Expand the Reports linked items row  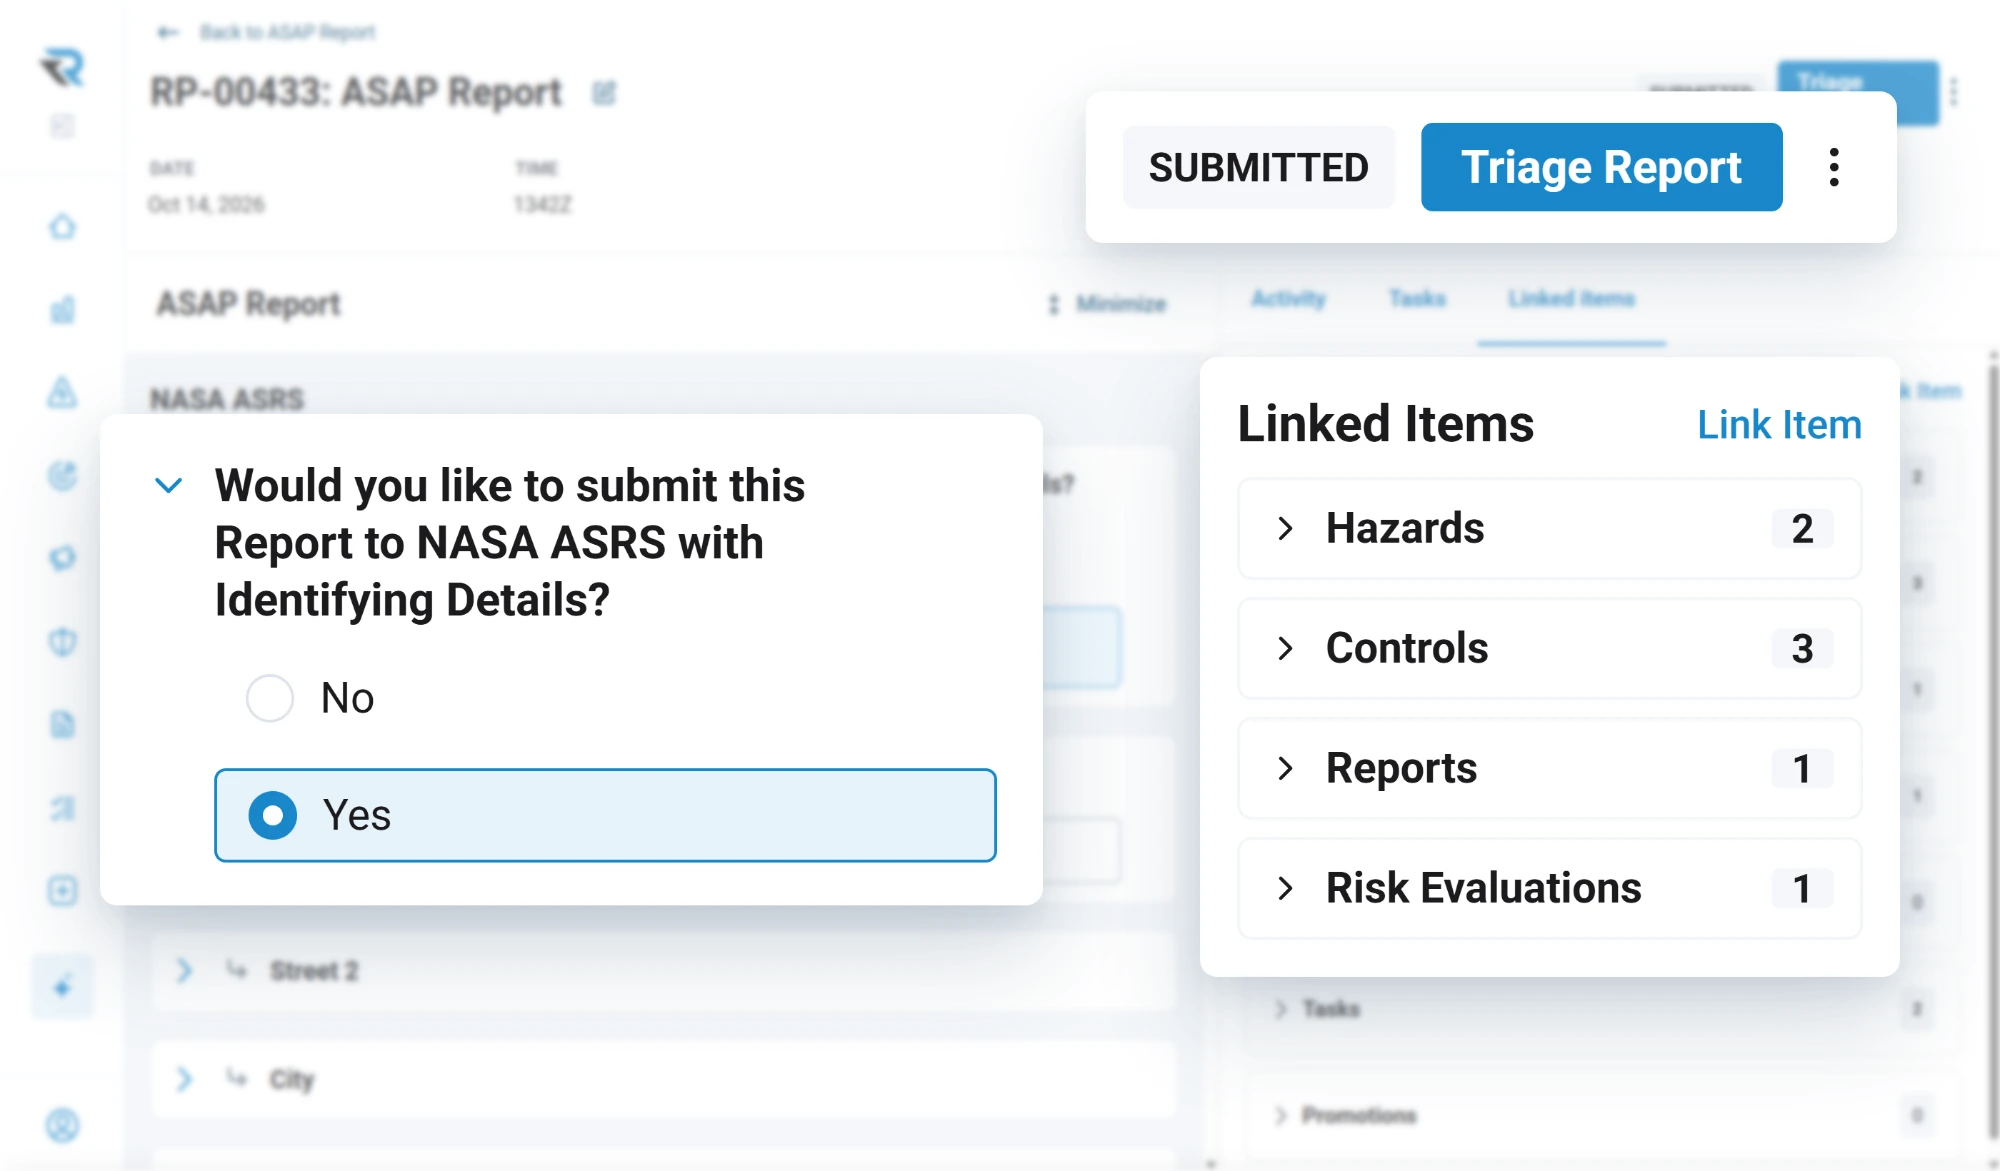coord(1549,768)
